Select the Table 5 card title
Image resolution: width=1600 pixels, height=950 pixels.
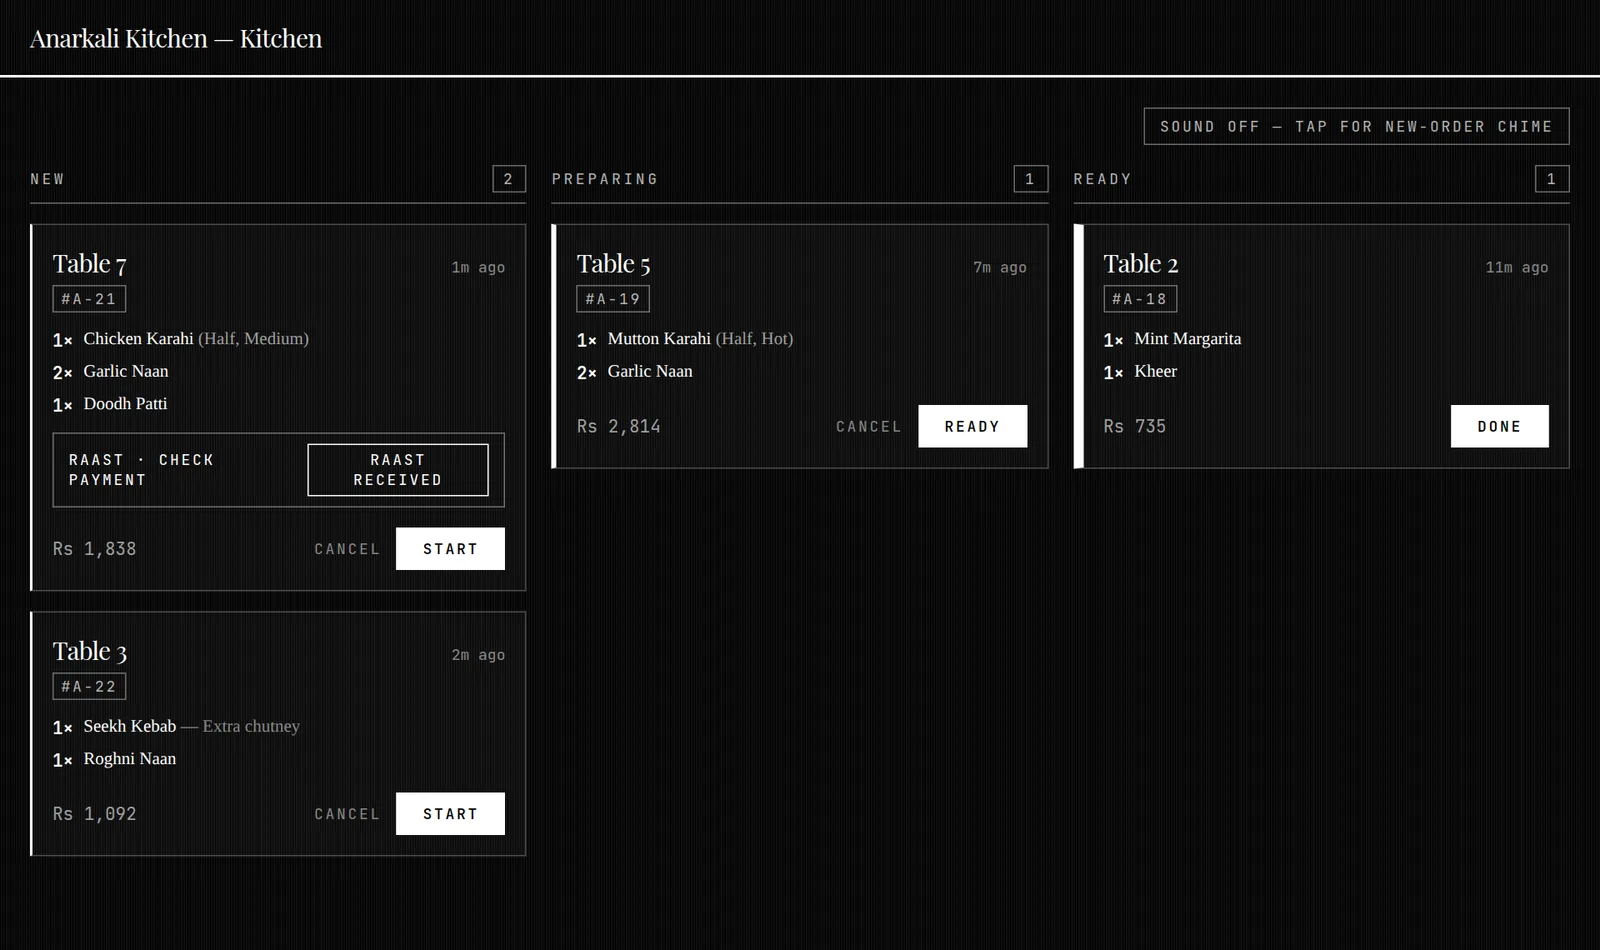pyautogui.click(x=613, y=264)
